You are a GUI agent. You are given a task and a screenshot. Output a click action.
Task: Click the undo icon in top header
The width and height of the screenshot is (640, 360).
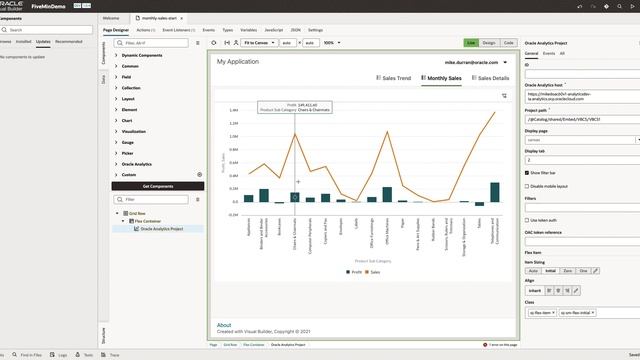[x=580, y=7]
